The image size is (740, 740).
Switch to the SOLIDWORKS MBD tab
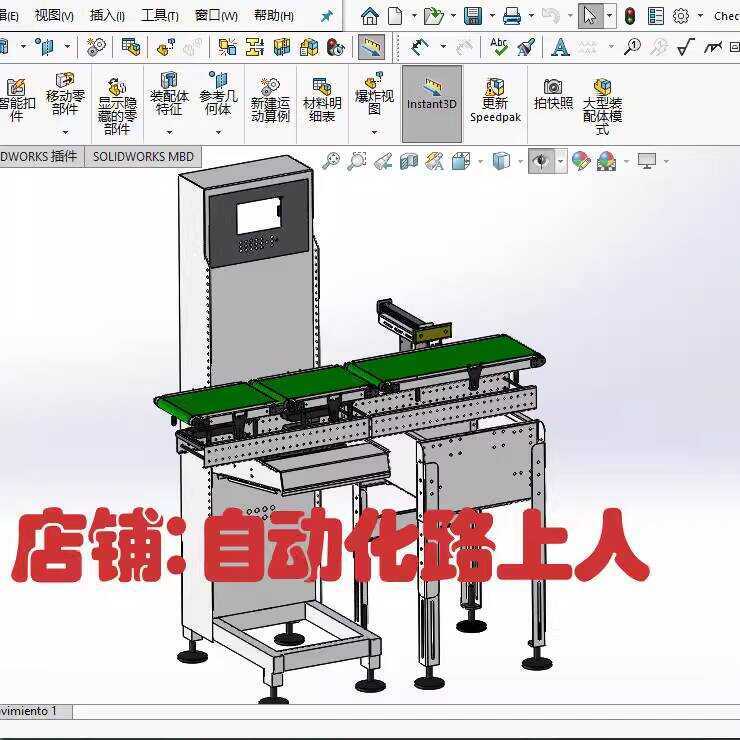(x=143, y=156)
